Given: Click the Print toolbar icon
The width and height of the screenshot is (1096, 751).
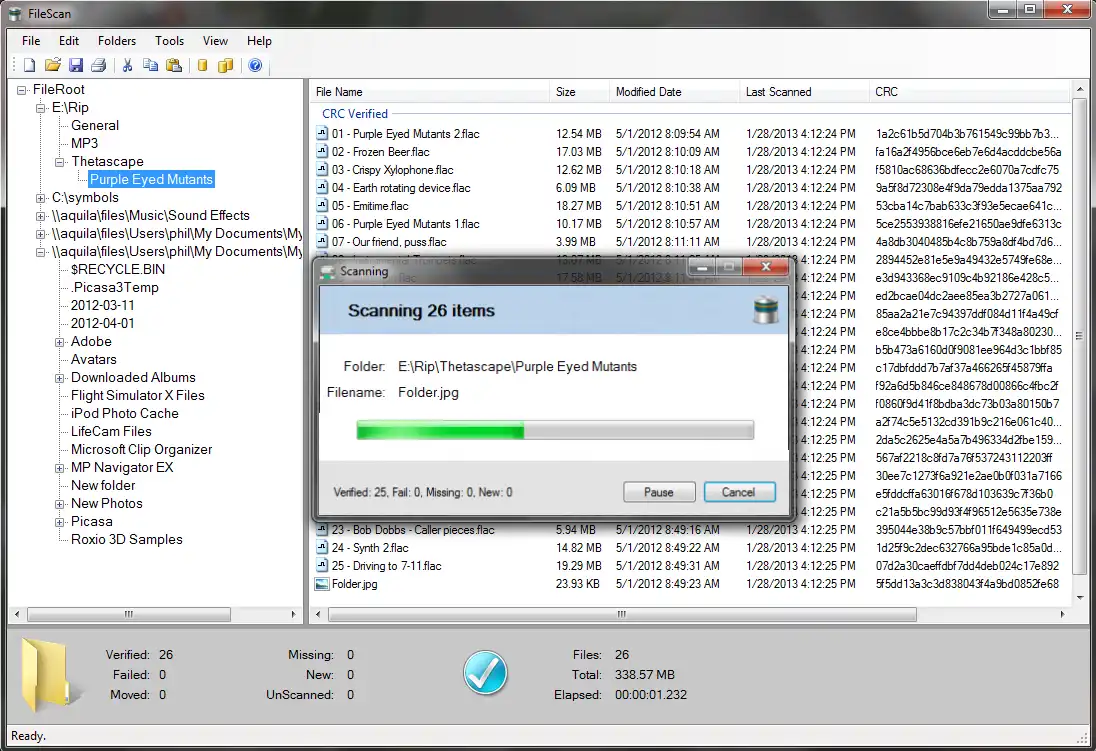Looking at the screenshot, I should point(99,65).
